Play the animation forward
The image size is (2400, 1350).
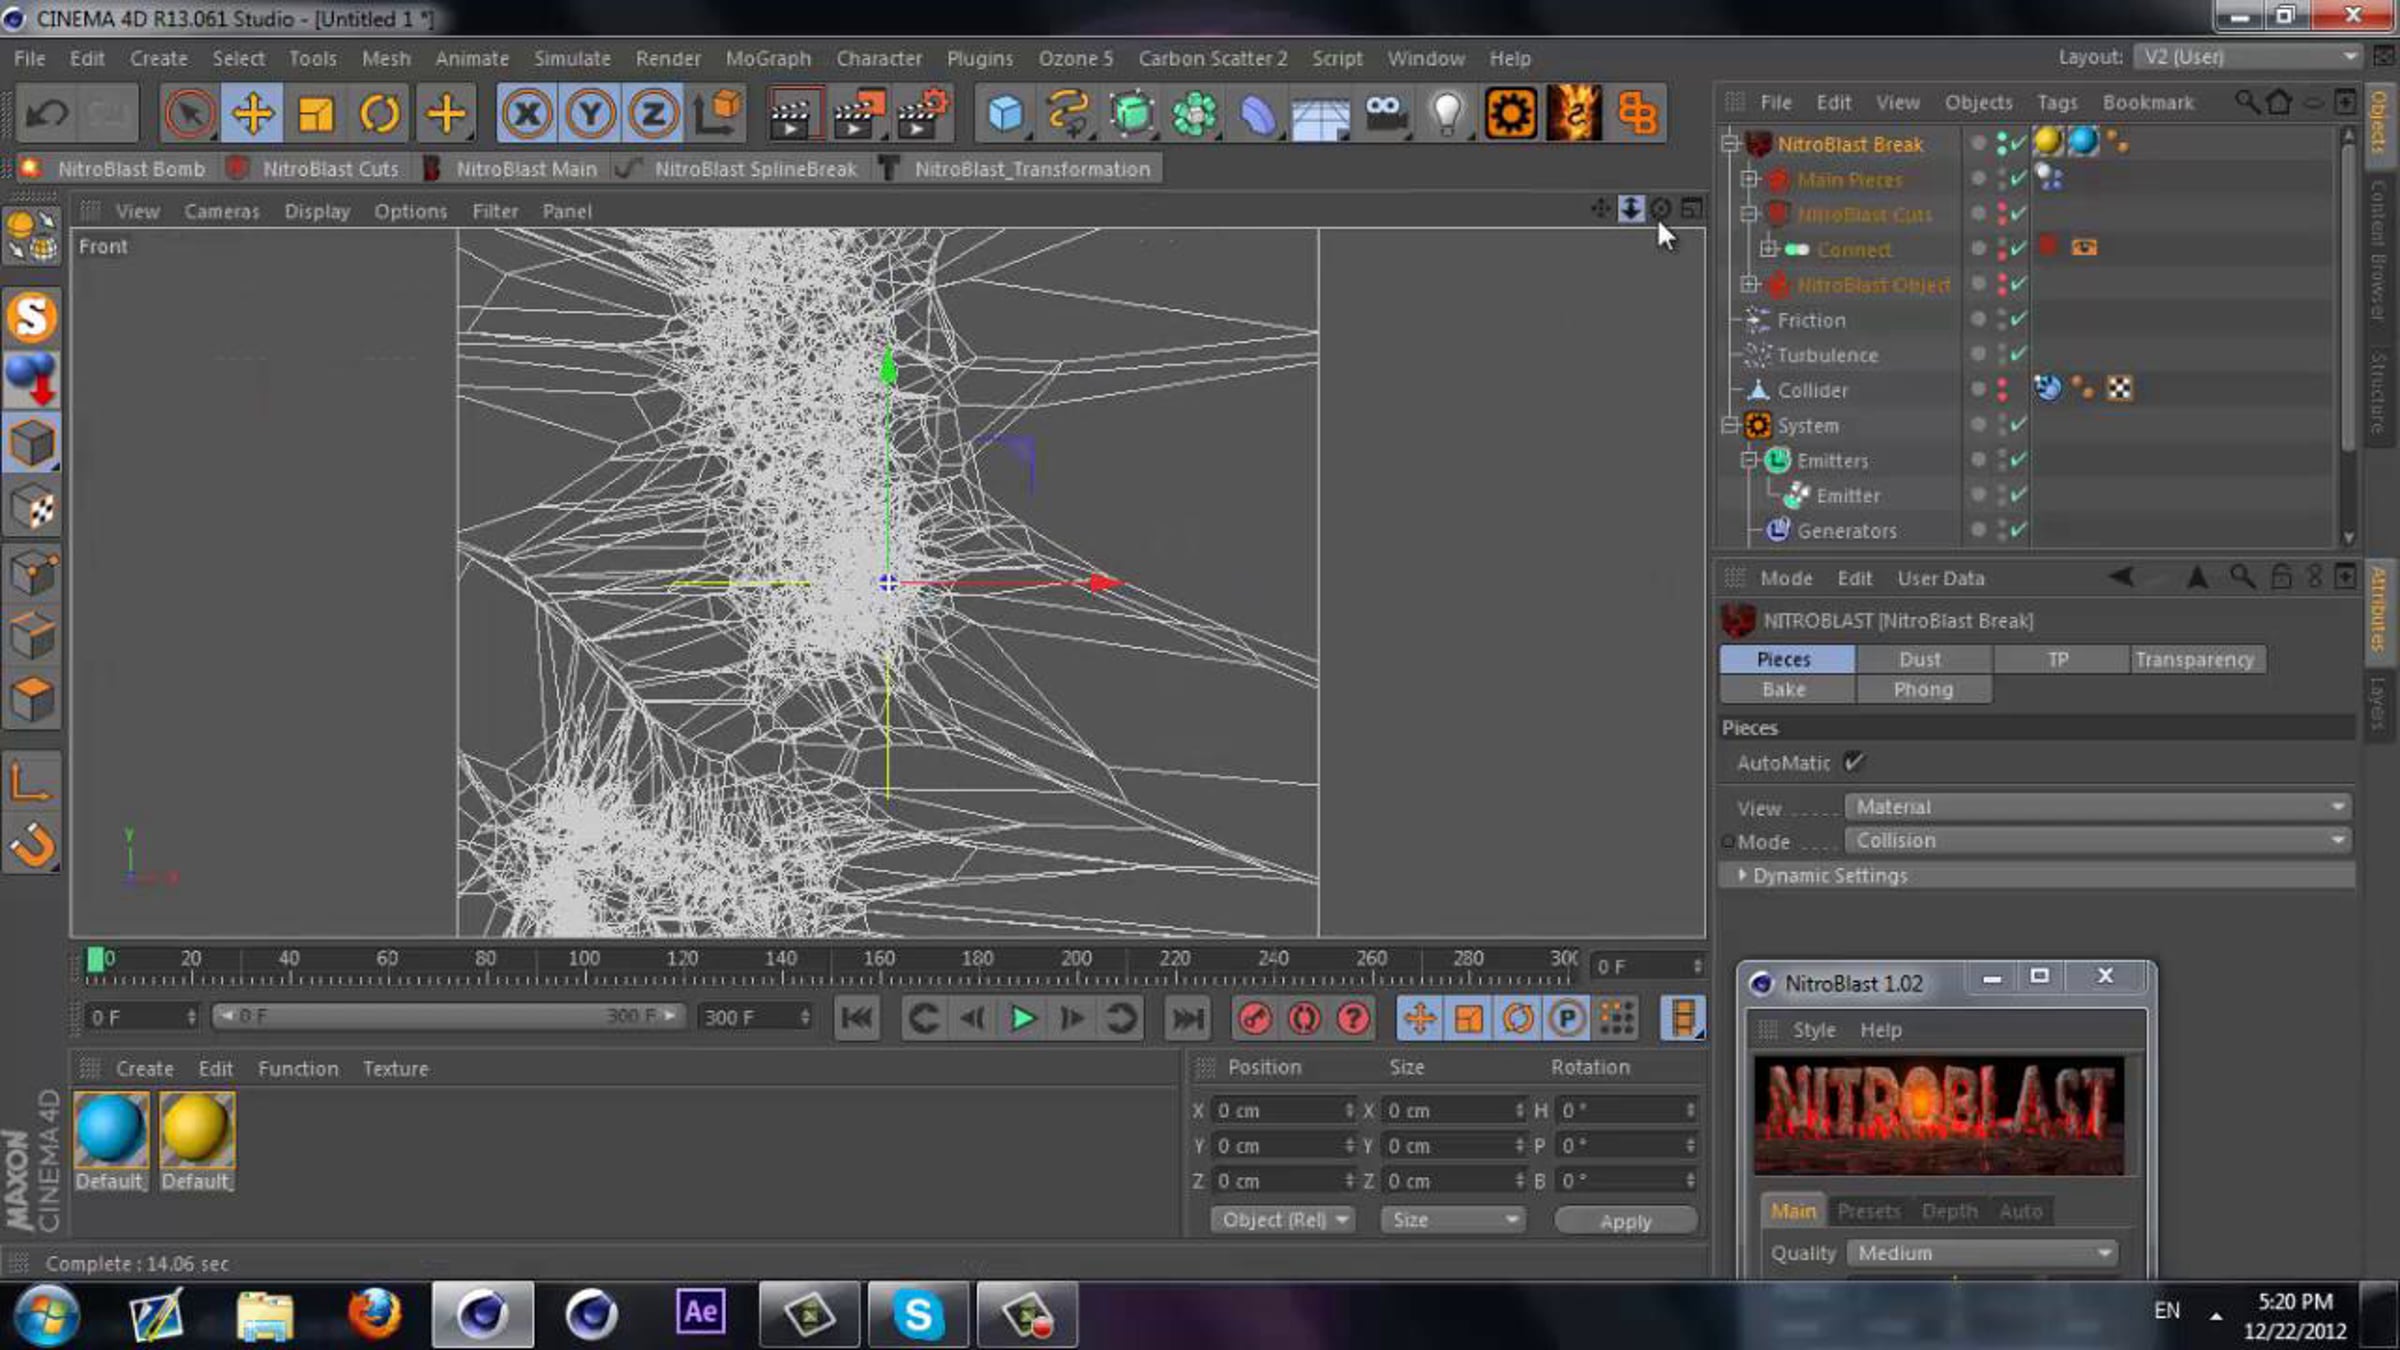tap(1022, 1018)
